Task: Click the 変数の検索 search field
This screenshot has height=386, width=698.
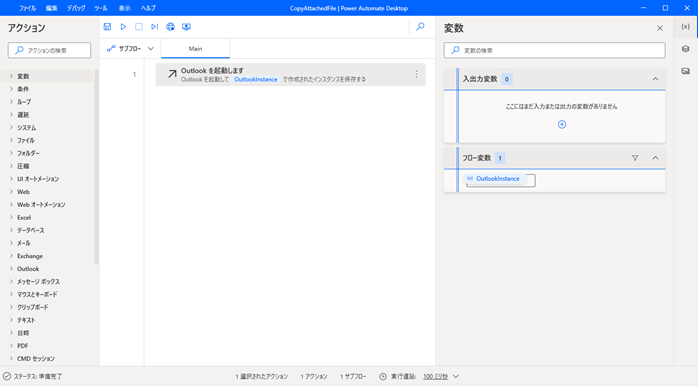Action: (555, 50)
